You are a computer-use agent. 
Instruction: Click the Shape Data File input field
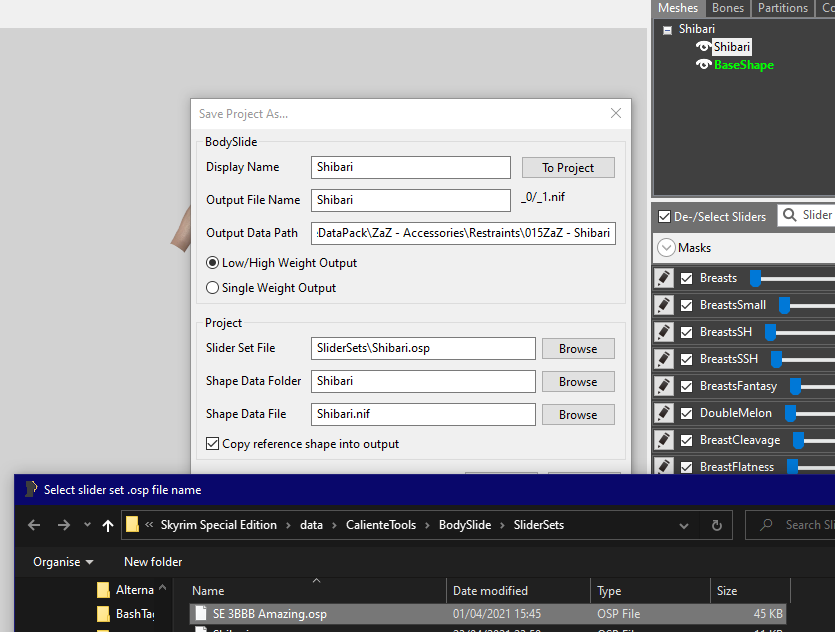(x=423, y=414)
